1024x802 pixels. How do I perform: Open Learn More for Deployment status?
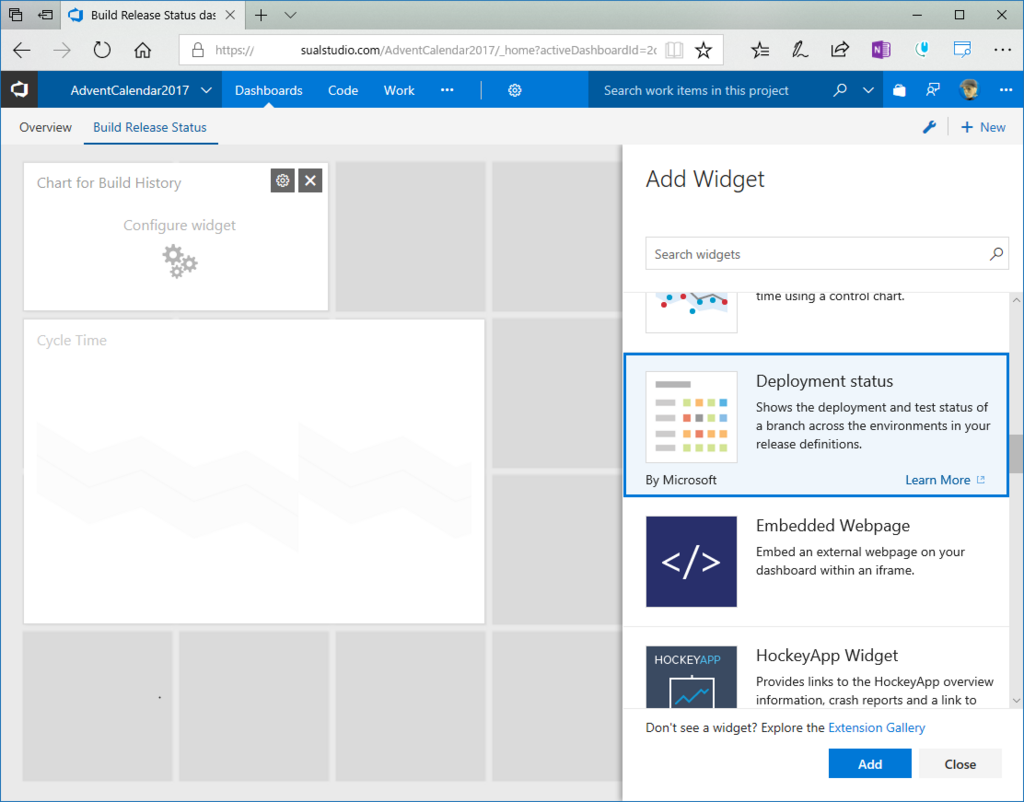(x=945, y=480)
